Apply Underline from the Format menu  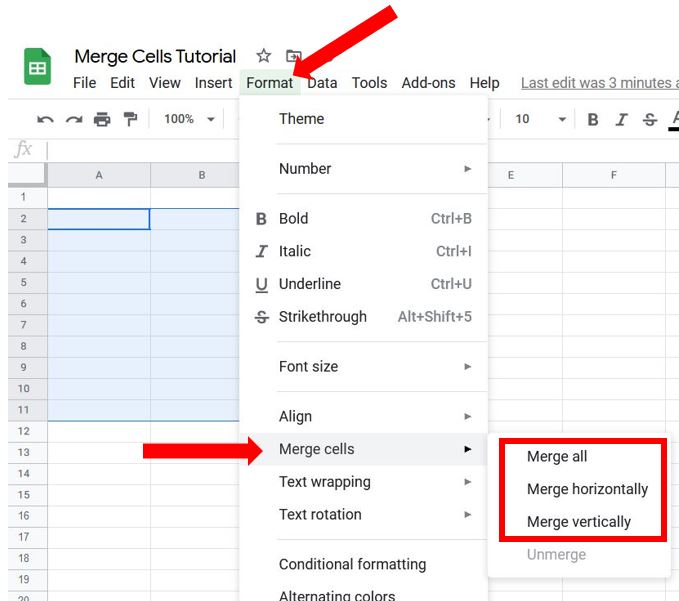pos(364,284)
